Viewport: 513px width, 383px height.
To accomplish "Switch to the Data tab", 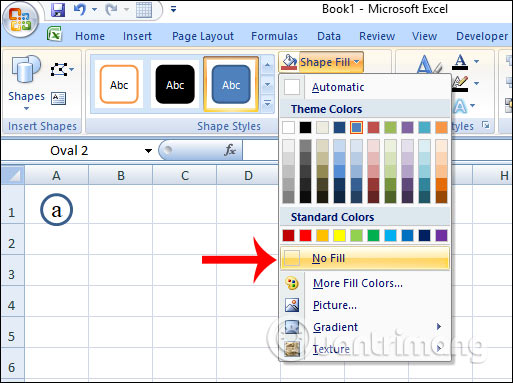I will [x=329, y=36].
